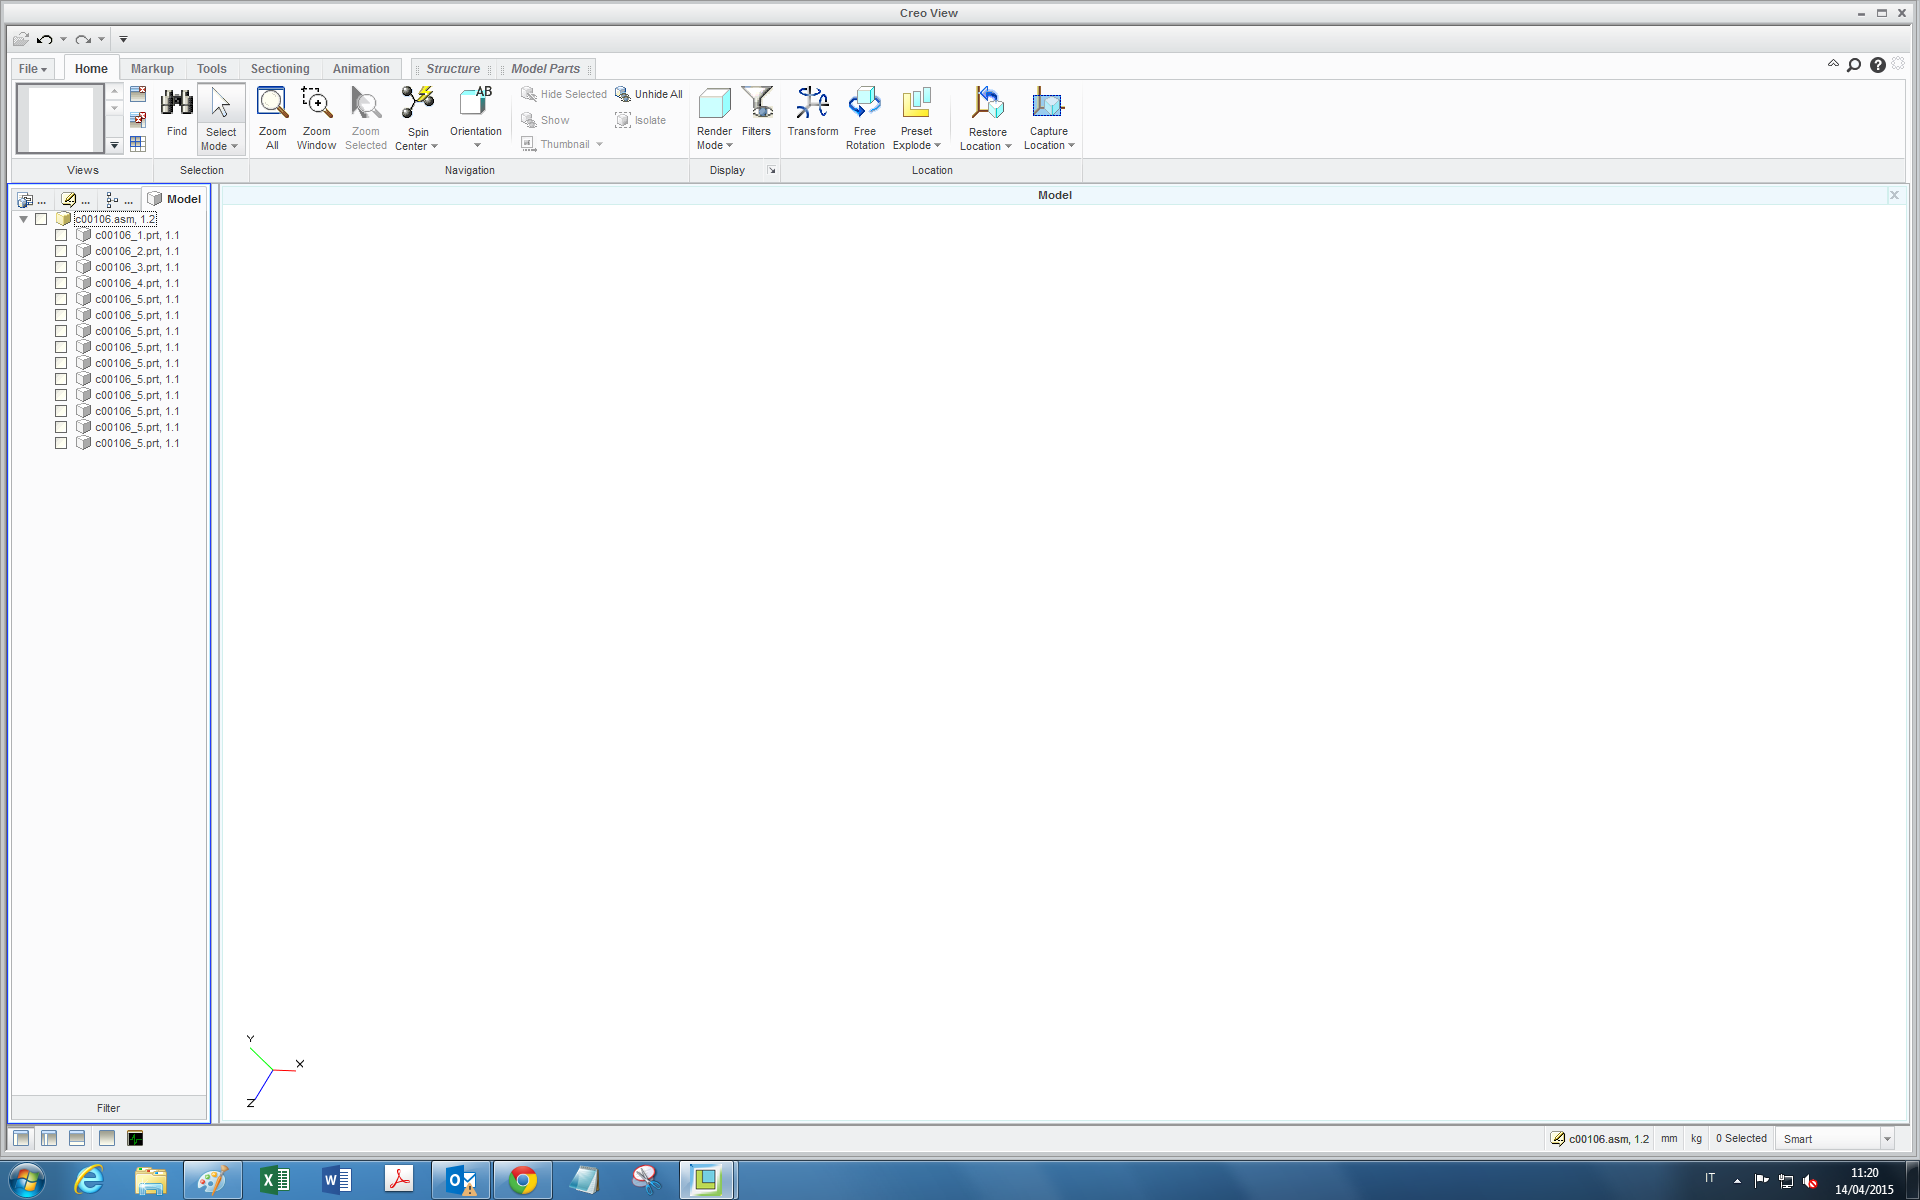Screen dimensions: 1920x1200
Task: Collapse the c00106.asm tree node
Action: click(x=23, y=218)
